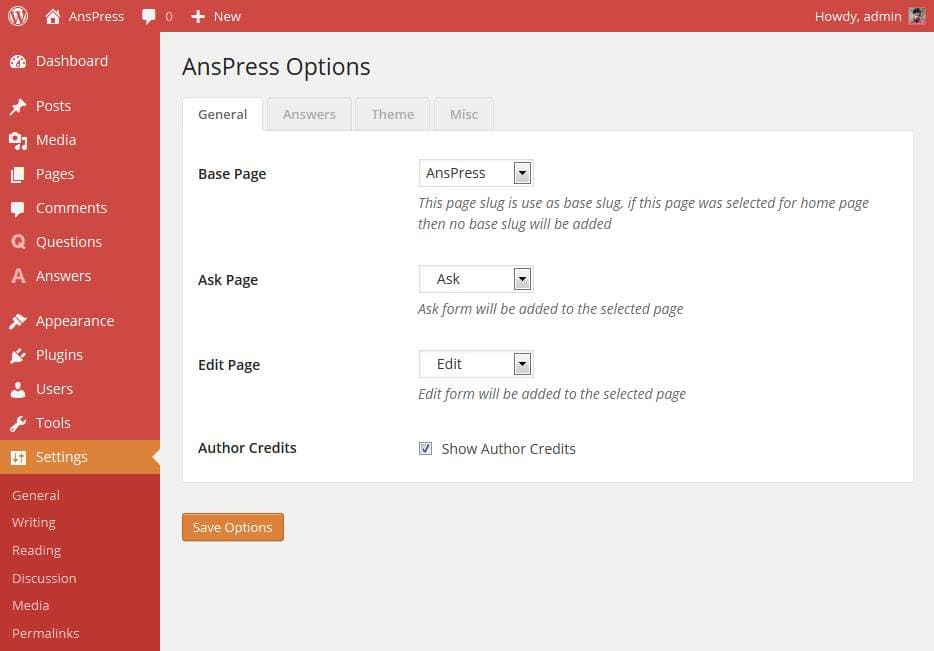Click the Users icon in sidebar
Image resolution: width=934 pixels, height=651 pixels.
[20, 389]
